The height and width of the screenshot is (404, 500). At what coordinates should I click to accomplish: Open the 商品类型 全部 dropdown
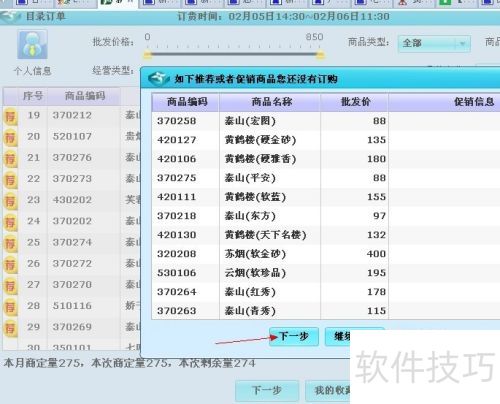(x=434, y=43)
